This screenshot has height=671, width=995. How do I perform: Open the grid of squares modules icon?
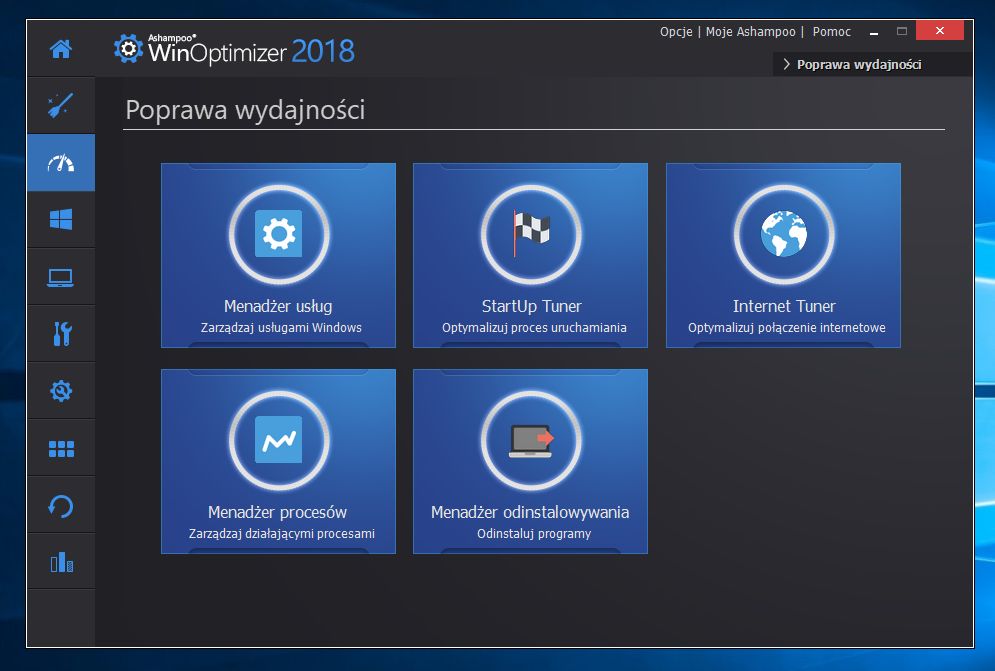click(x=61, y=448)
